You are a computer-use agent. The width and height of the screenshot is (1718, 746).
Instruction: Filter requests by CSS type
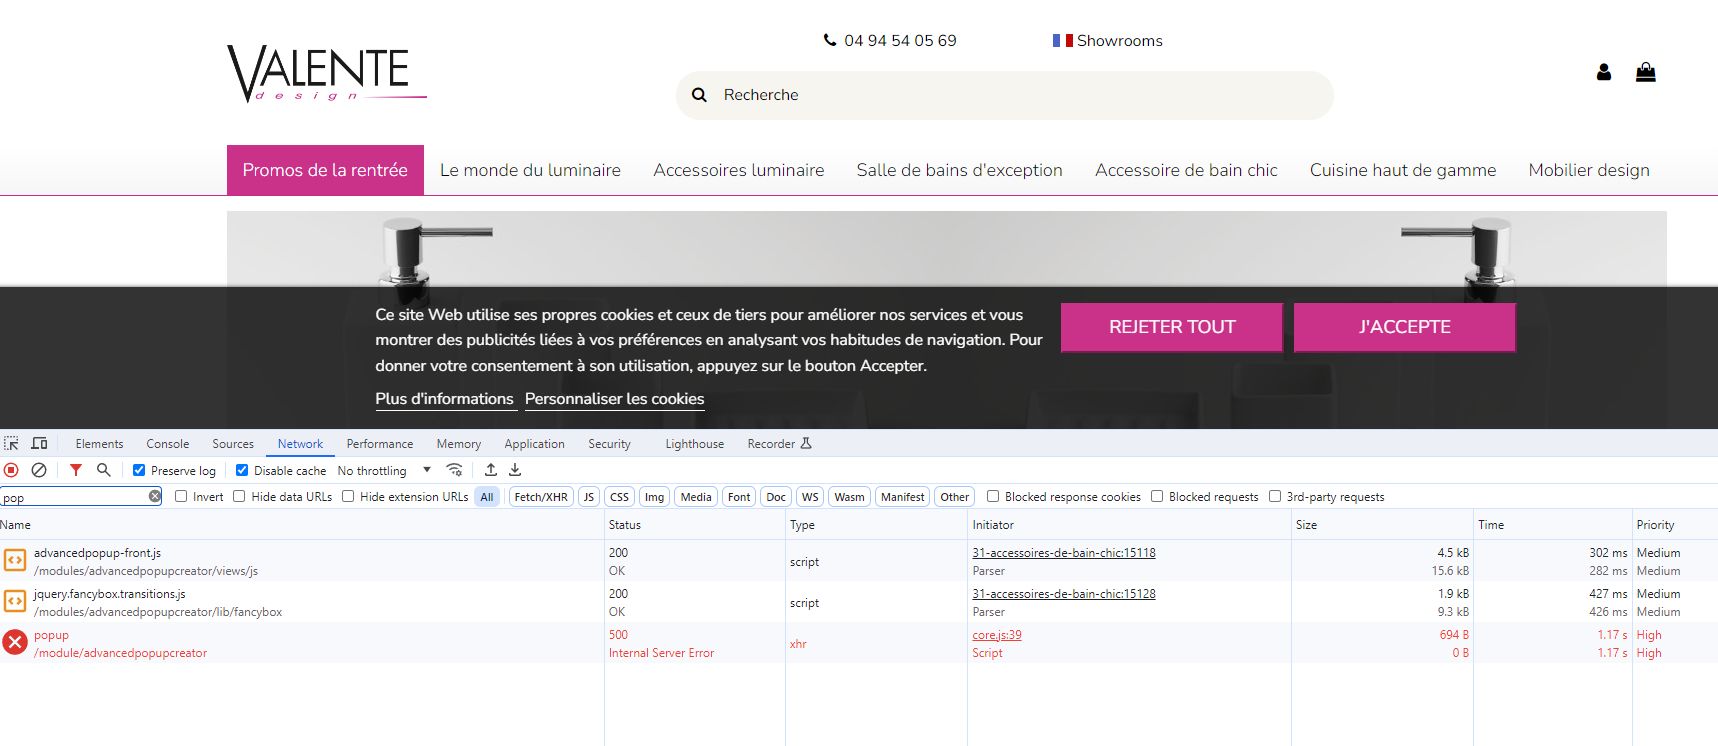tap(620, 497)
